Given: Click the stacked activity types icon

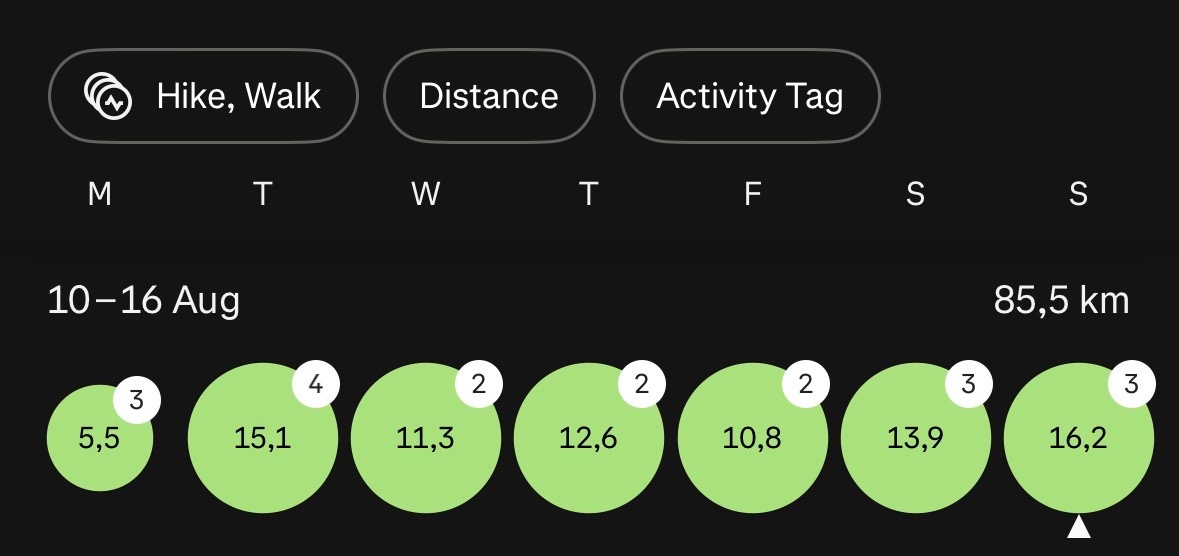Looking at the screenshot, I should point(108,96).
